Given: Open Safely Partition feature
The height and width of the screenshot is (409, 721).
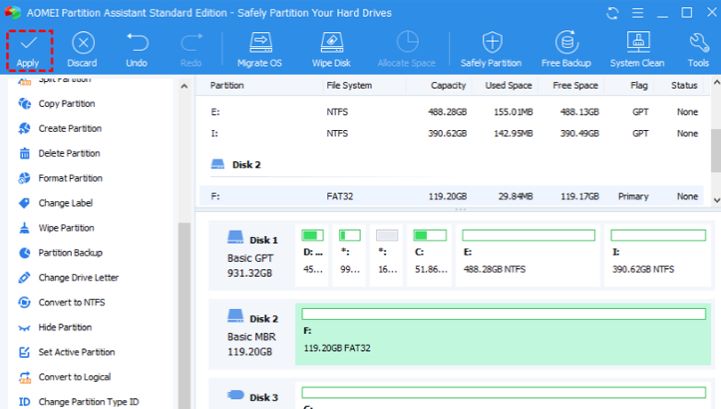Looking at the screenshot, I should coord(491,50).
